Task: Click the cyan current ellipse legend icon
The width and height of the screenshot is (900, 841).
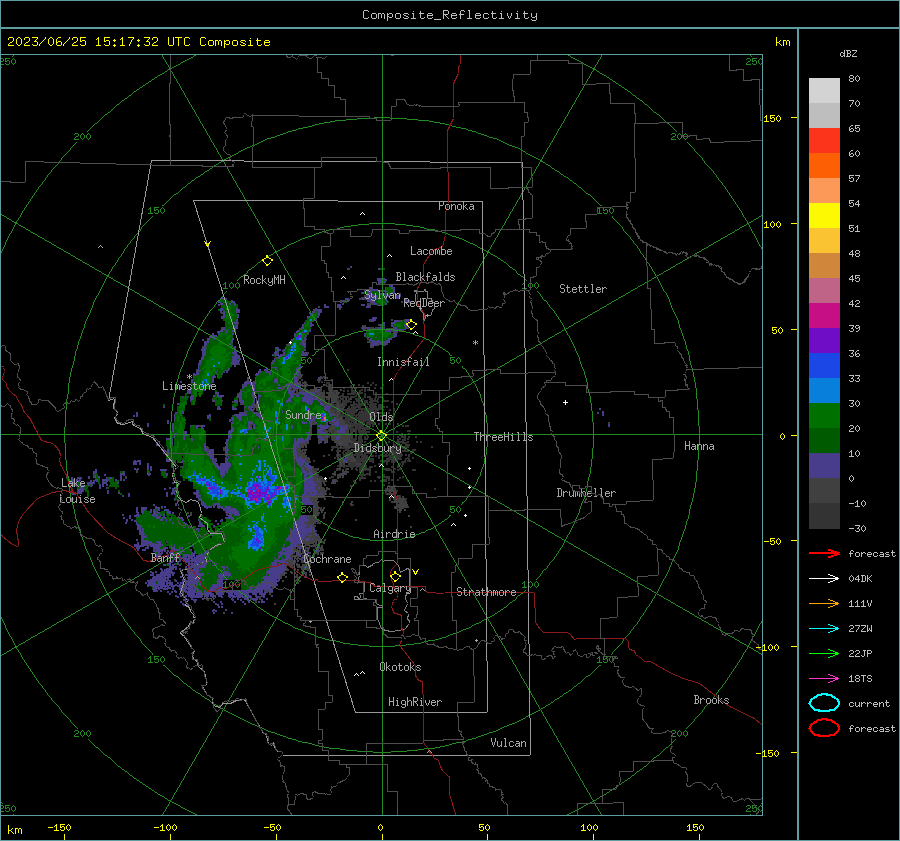Action: pos(824,703)
